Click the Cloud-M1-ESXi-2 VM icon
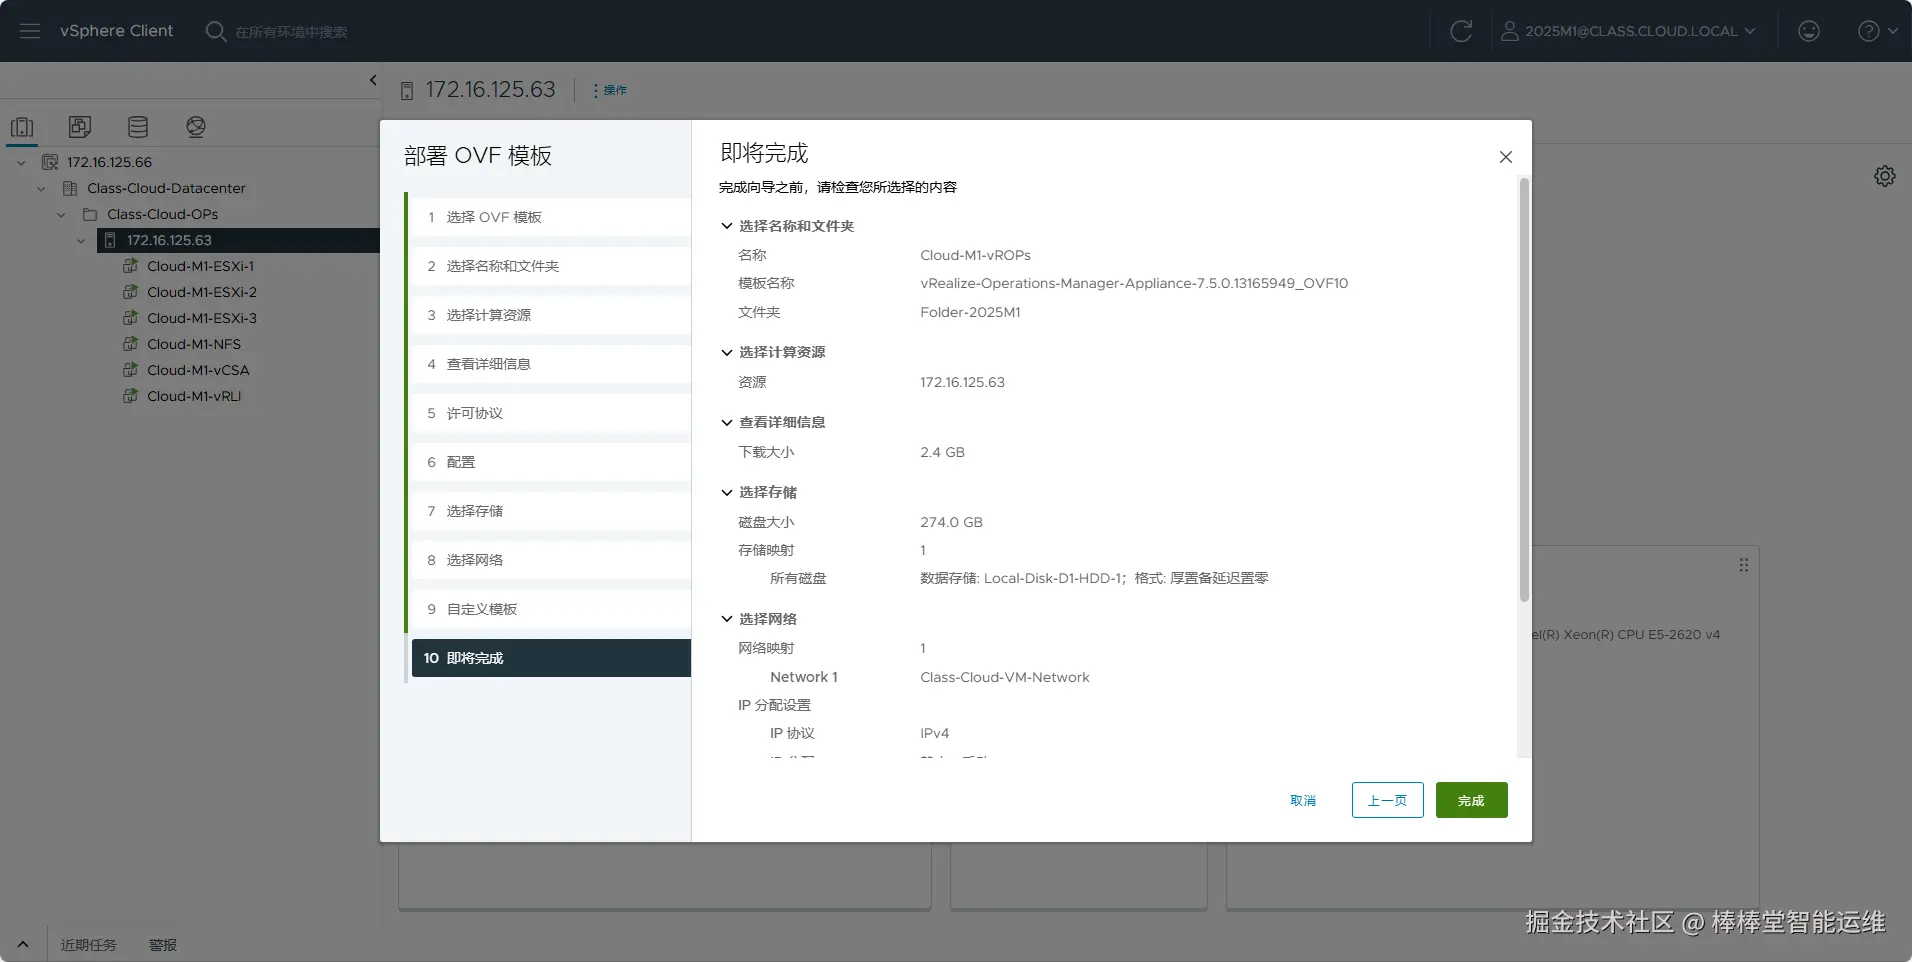The image size is (1912, 962). pos(130,292)
